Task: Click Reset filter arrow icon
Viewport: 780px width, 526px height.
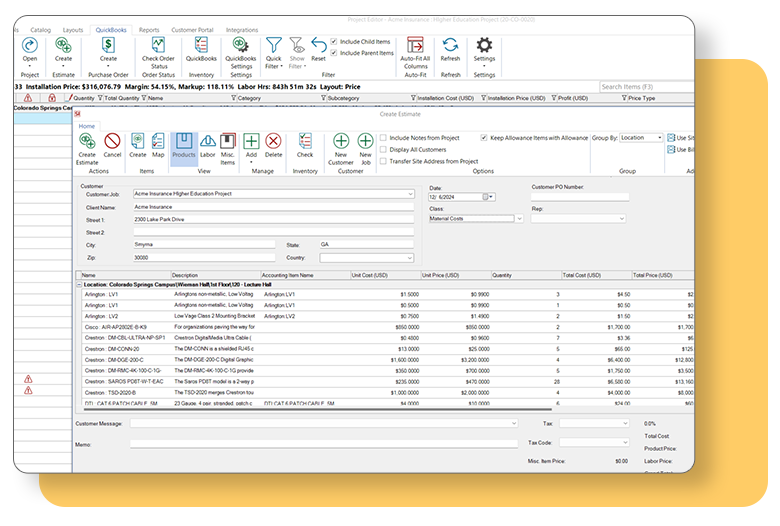Action: [x=318, y=46]
